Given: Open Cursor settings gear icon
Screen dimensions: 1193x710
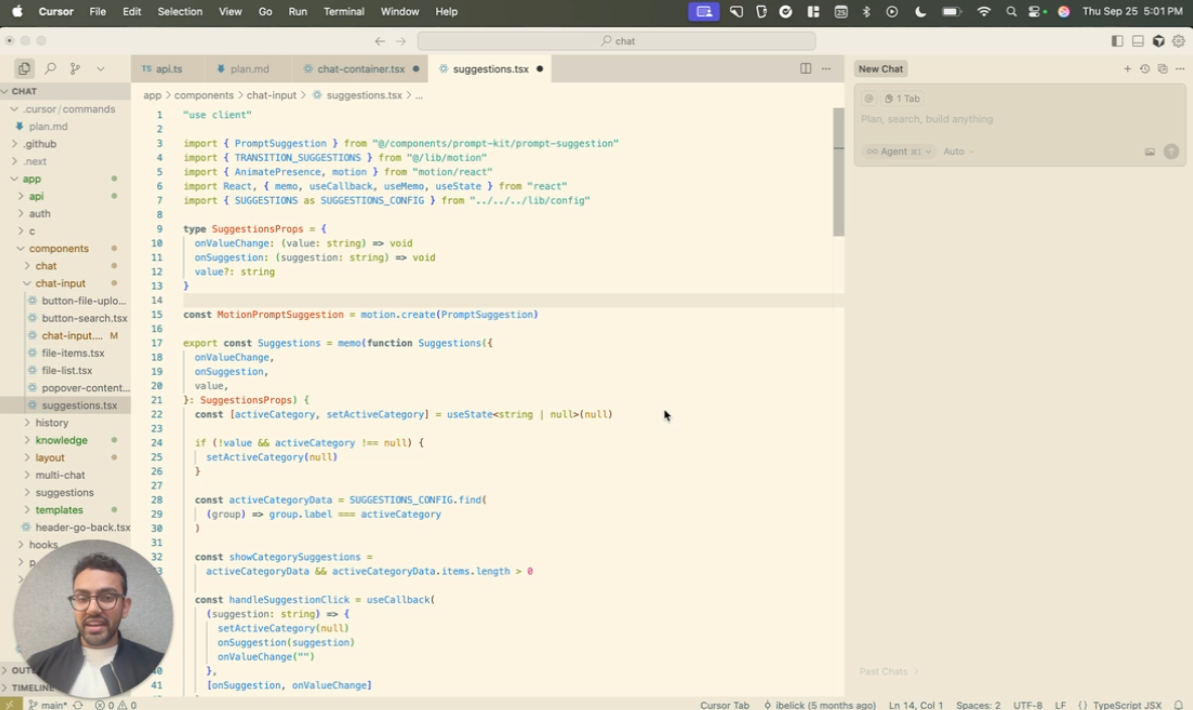Looking at the screenshot, I should 1179,41.
